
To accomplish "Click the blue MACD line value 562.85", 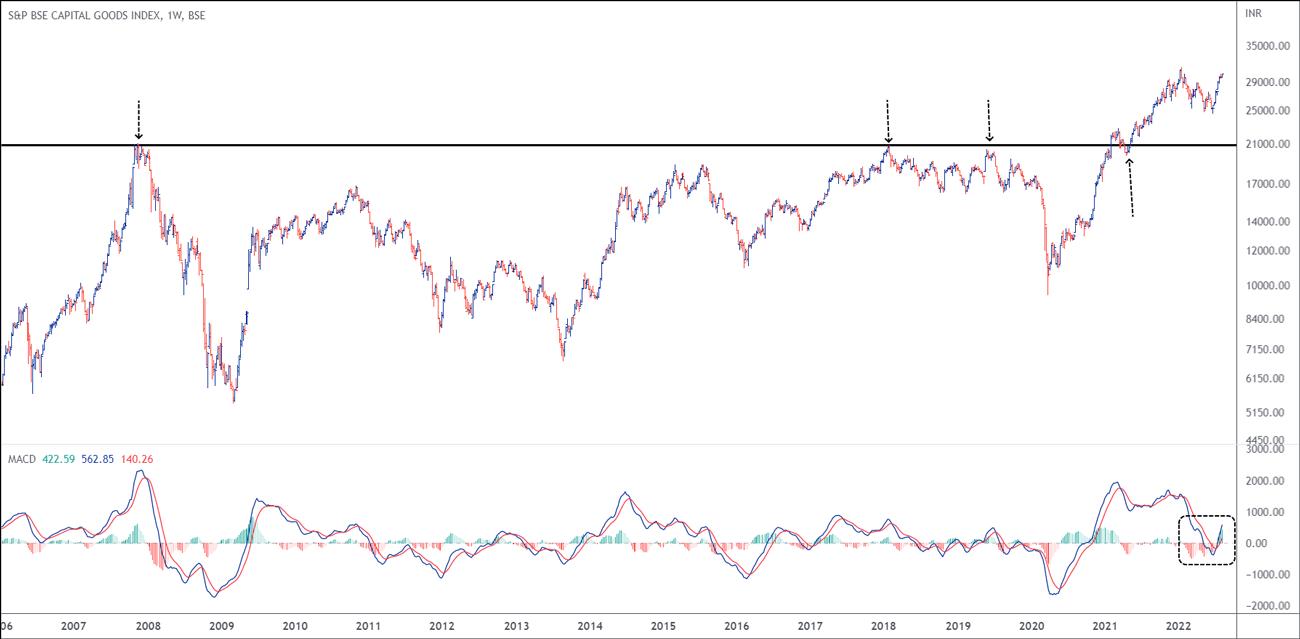I will 98,459.
